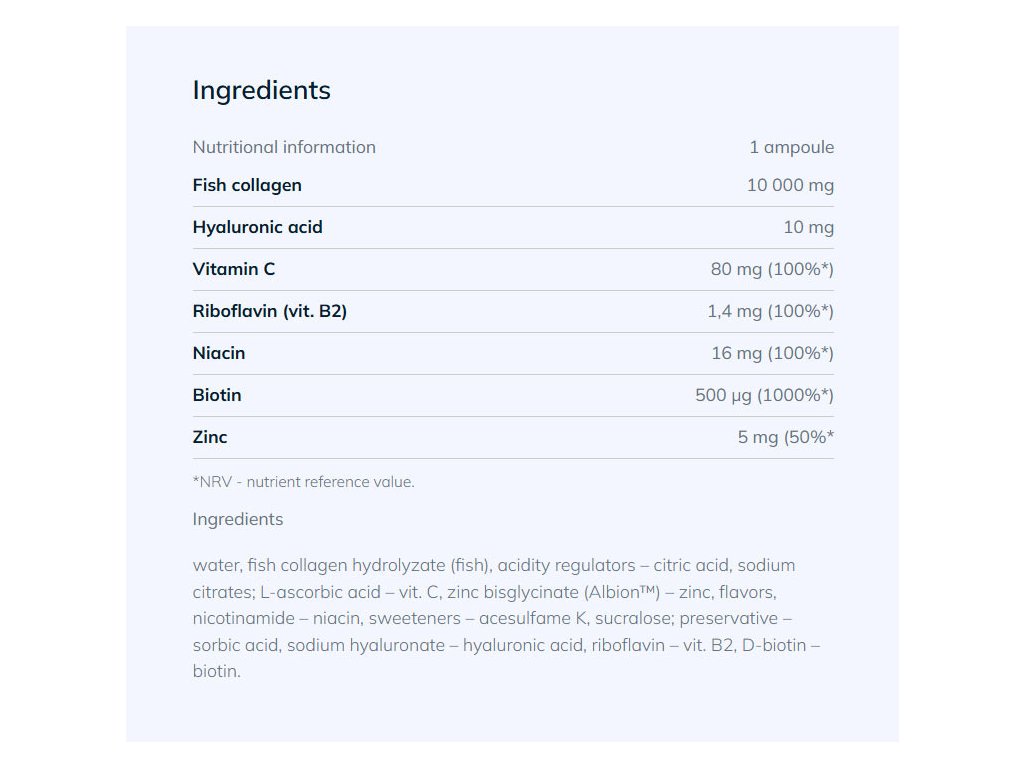Select the Niacin row label

[x=219, y=353]
